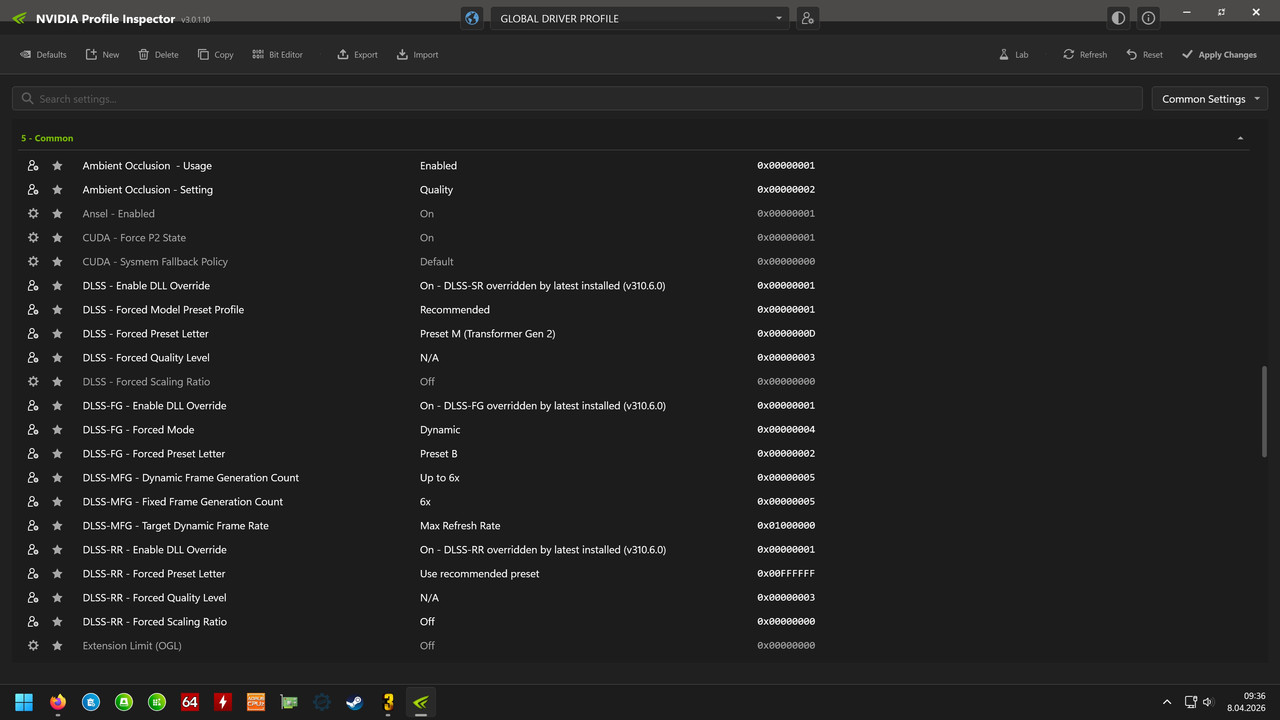This screenshot has height=720, width=1280.
Task: Toggle favorite star for DLSS-FG - Forced Mode
Action: (57, 430)
